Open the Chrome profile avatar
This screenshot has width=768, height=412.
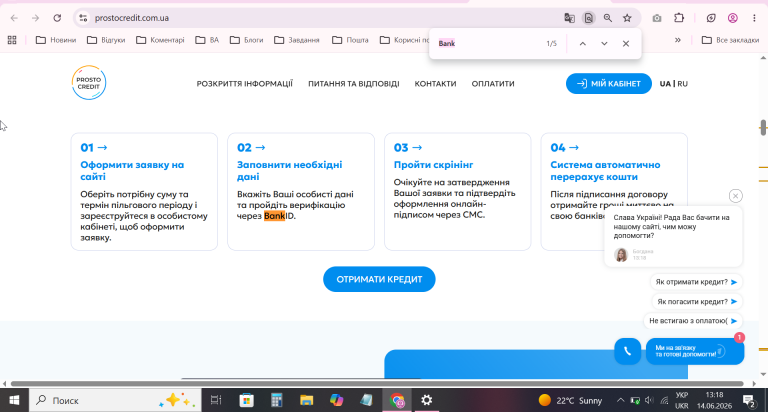(733, 18)
